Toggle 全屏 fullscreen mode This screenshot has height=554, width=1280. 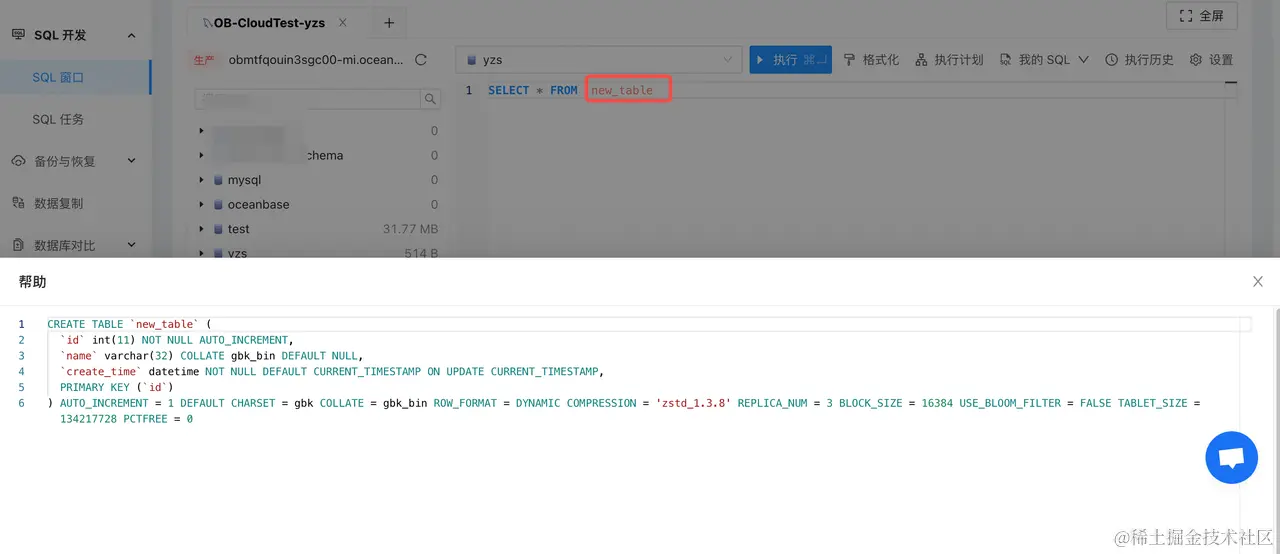(1202, 16)
